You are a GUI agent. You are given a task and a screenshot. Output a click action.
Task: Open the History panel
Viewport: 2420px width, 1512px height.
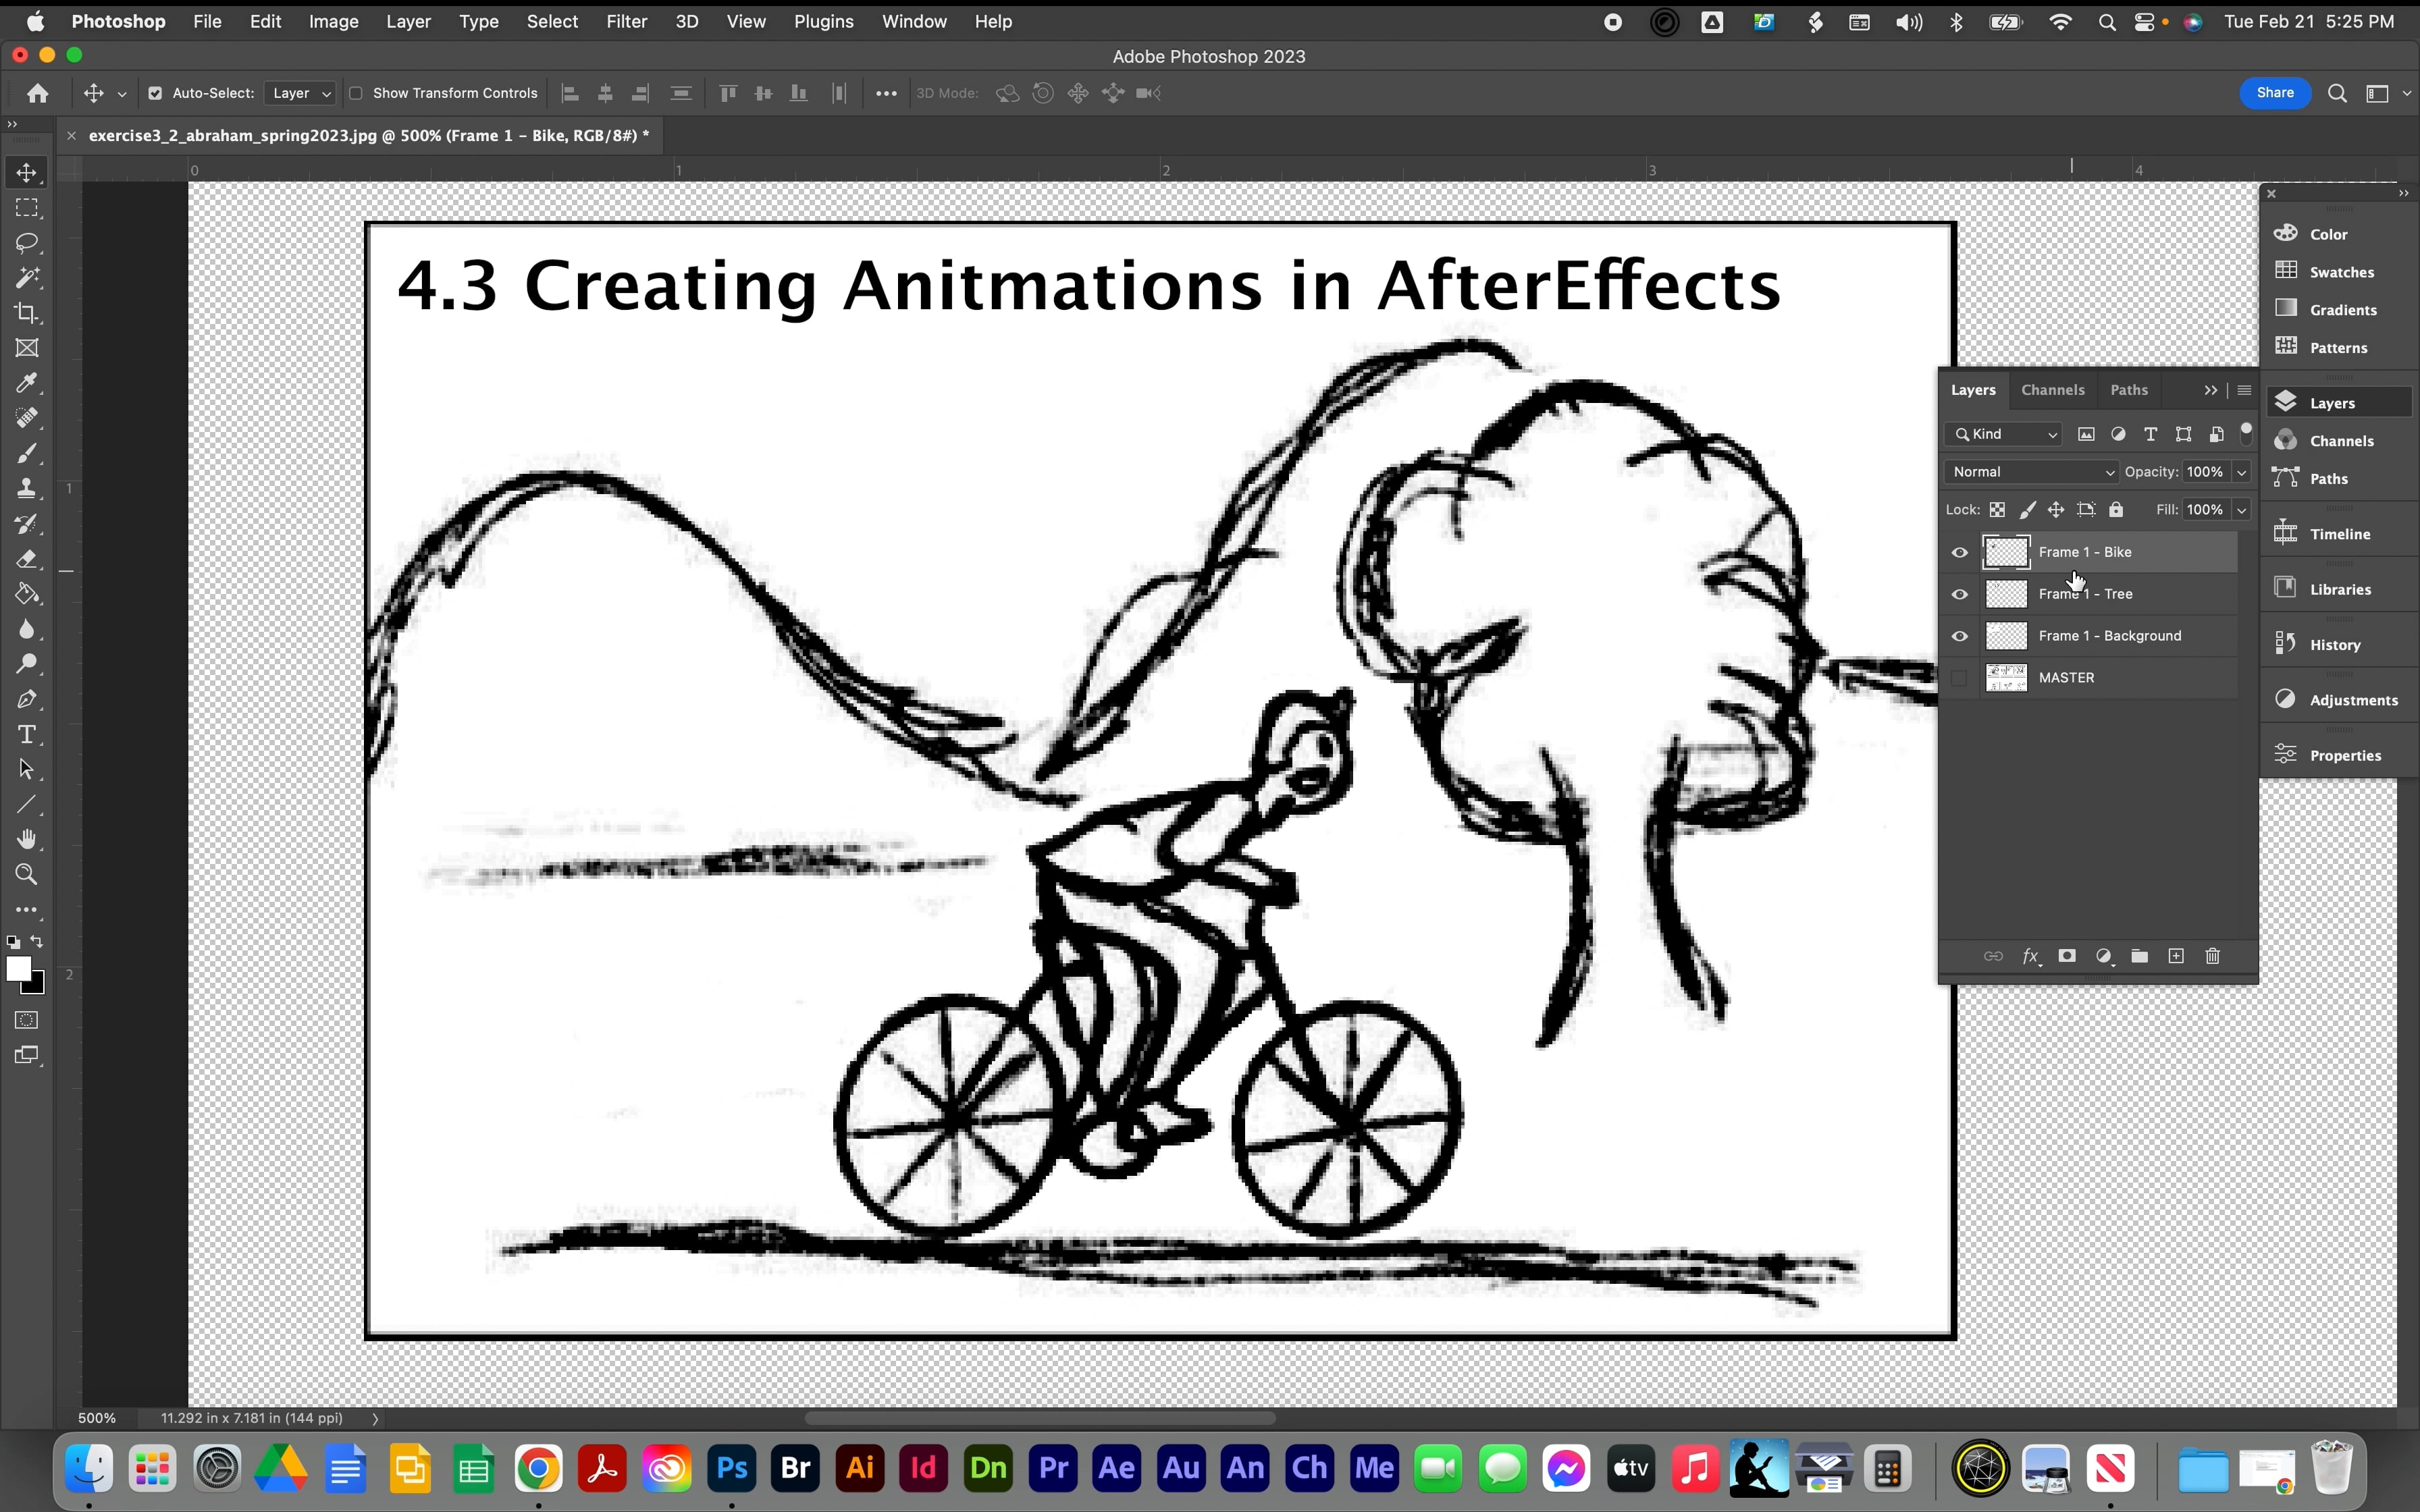[2339, 645]
